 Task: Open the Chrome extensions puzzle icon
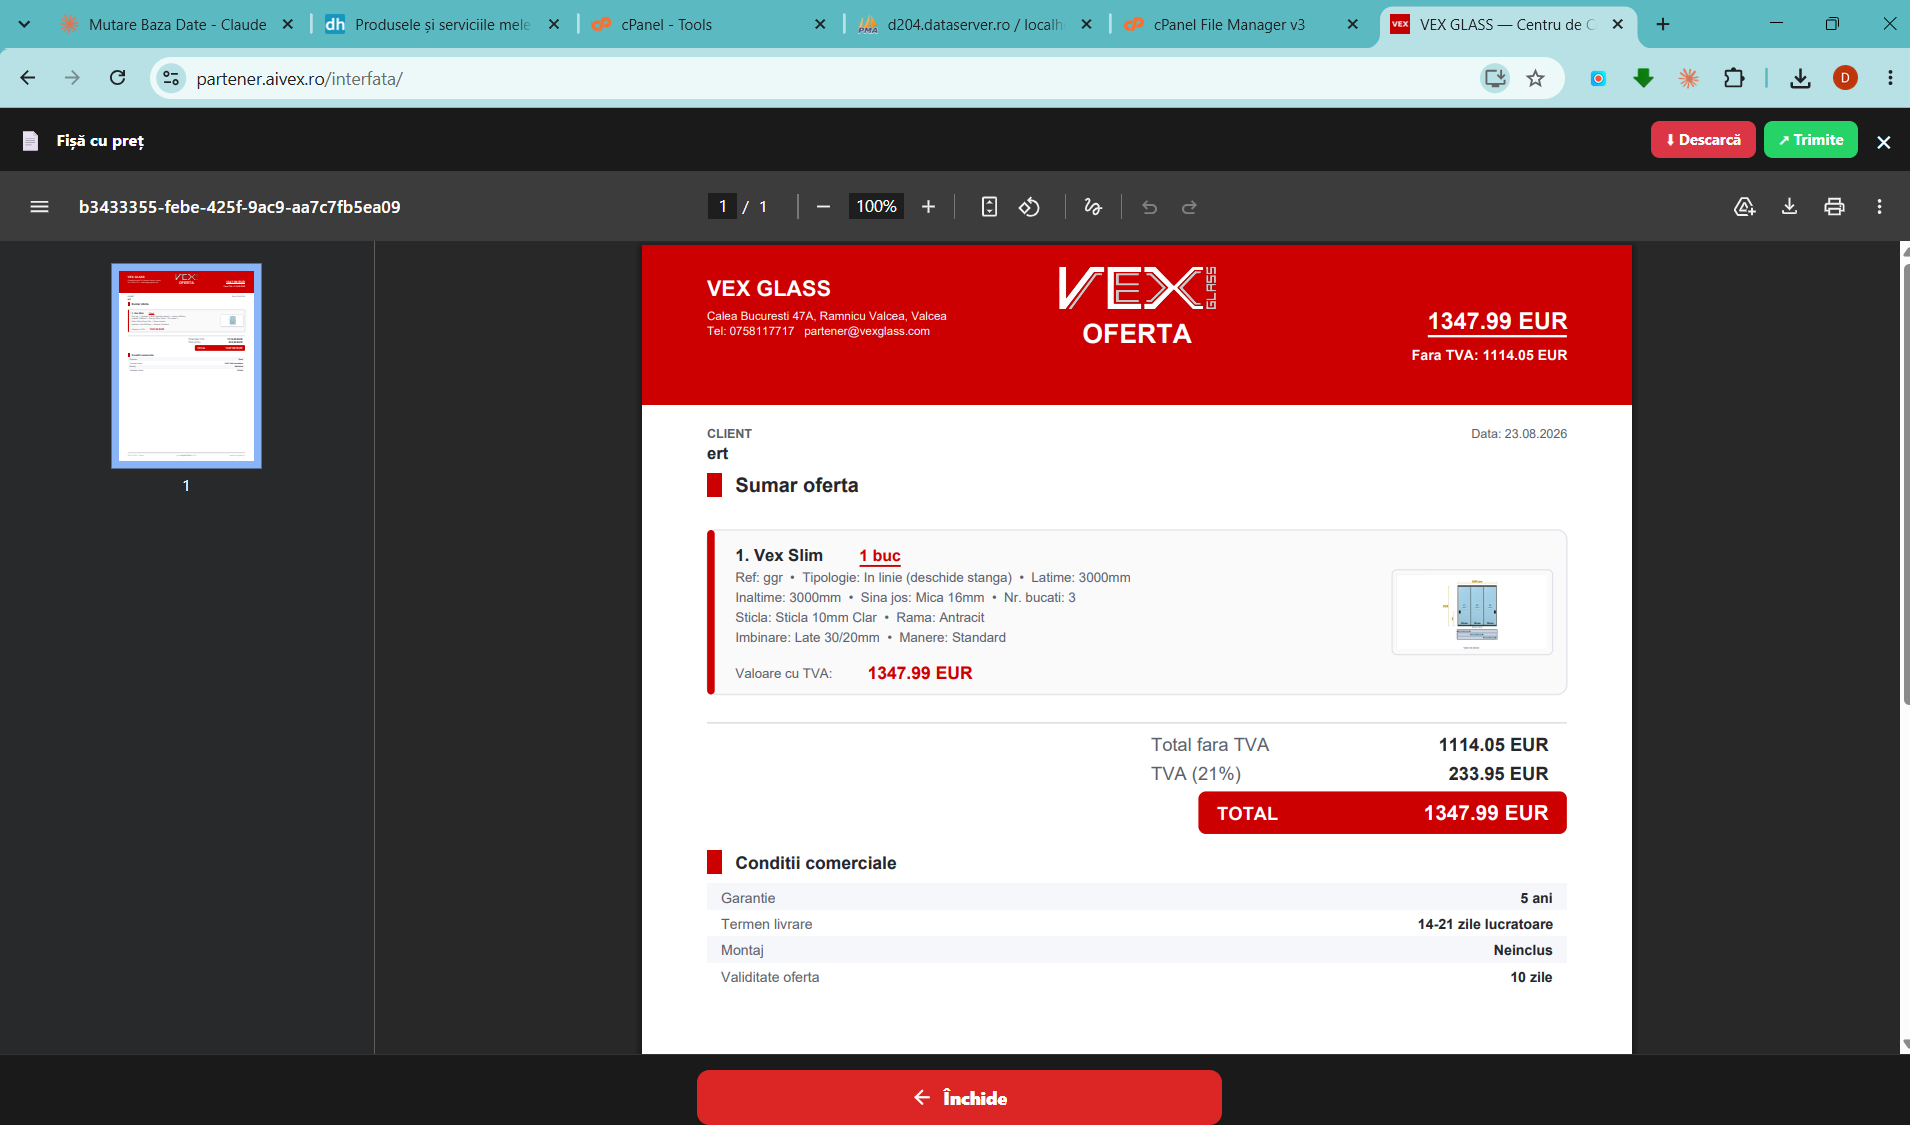tap(1734, 78)
